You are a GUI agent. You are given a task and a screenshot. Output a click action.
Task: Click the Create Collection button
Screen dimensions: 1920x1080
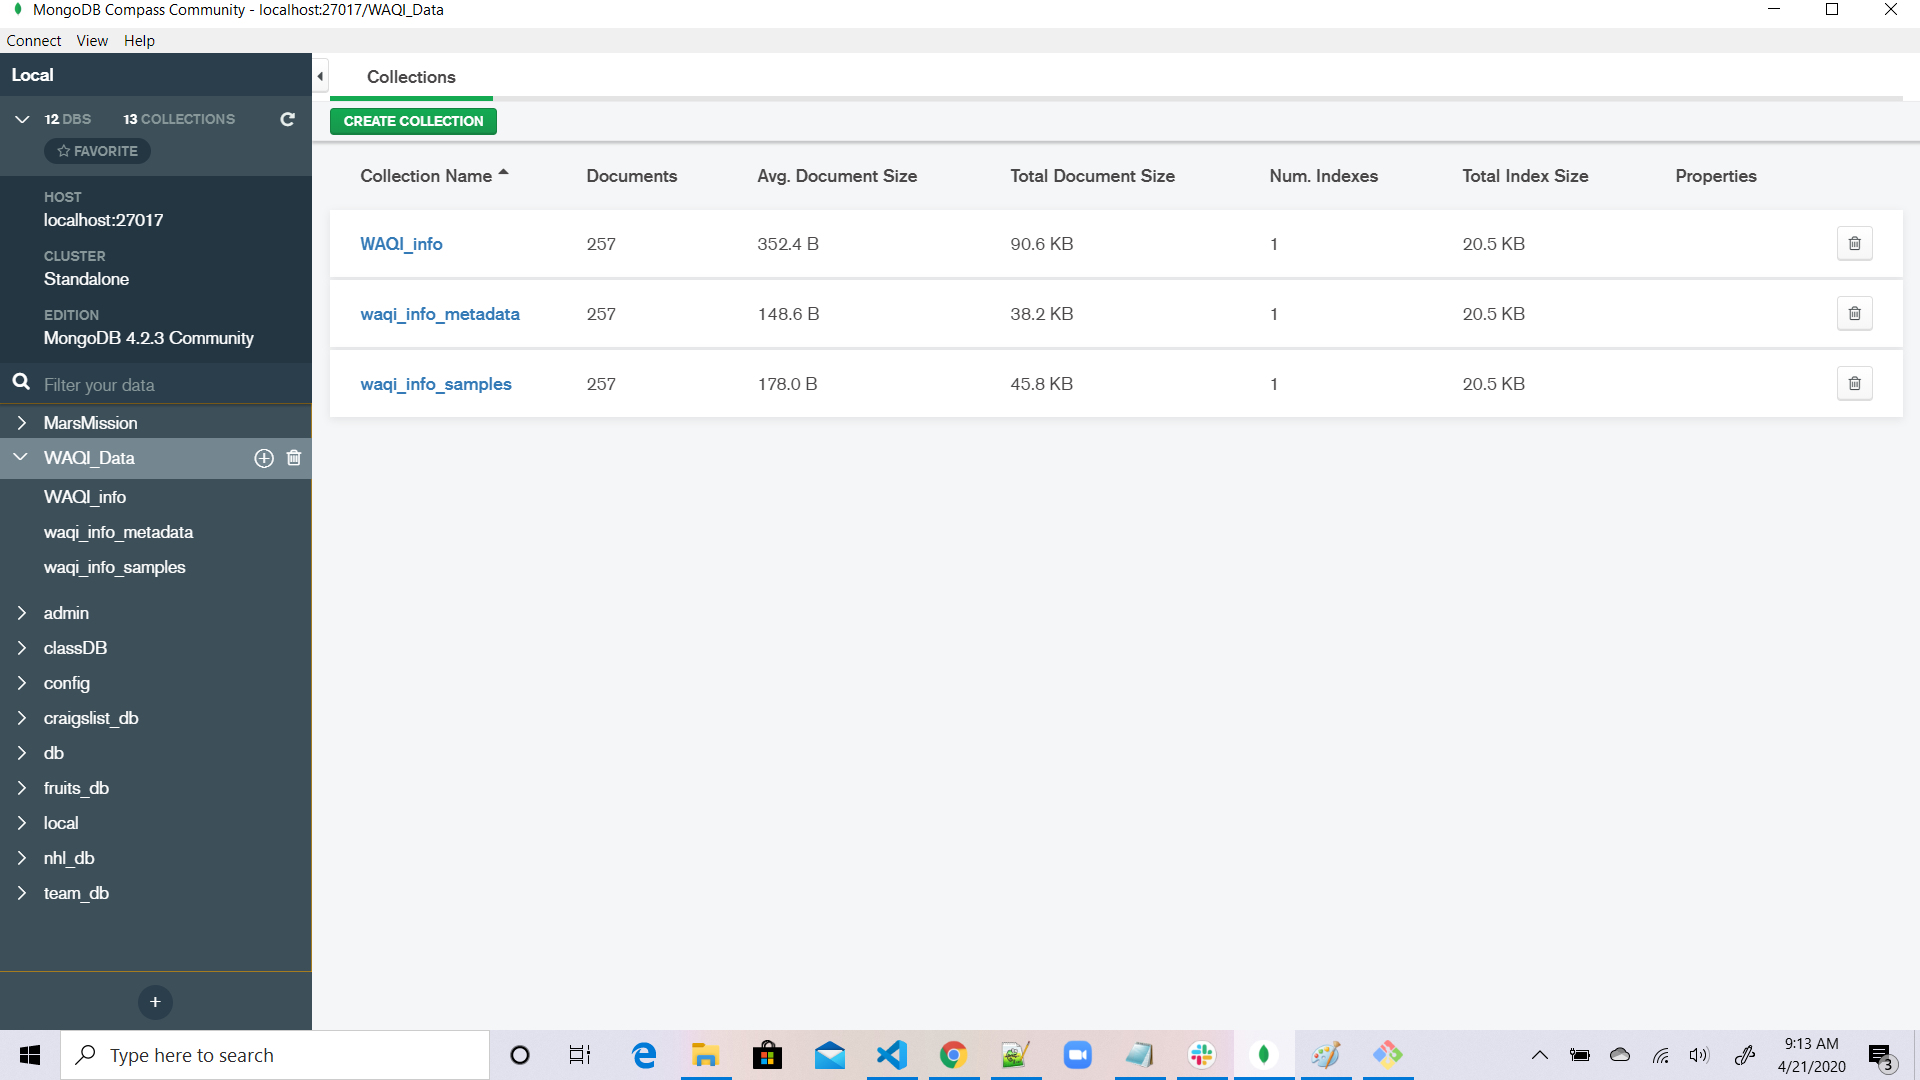[413, 121]
